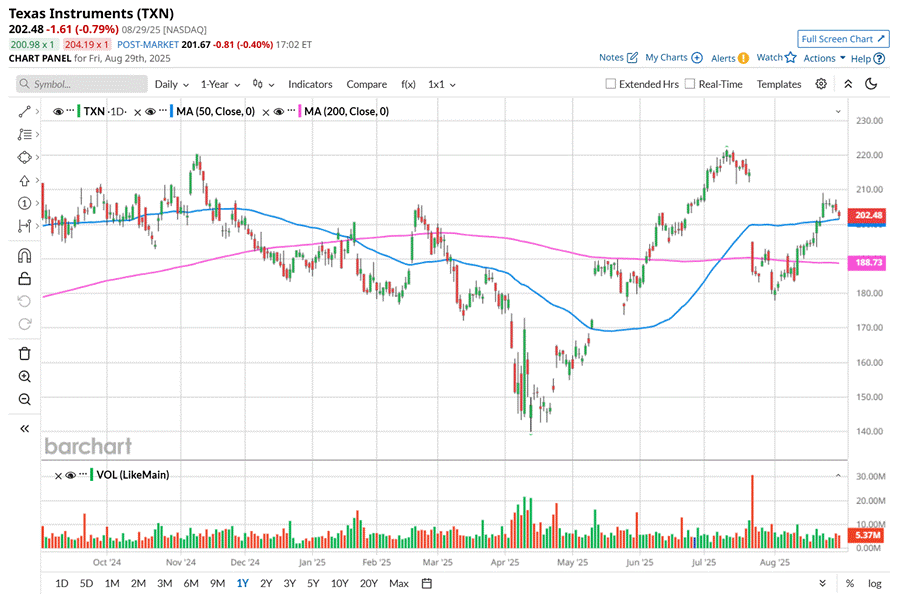Redo the last chart action
Viewport: 902px width, 599px height.
[24, 324]
